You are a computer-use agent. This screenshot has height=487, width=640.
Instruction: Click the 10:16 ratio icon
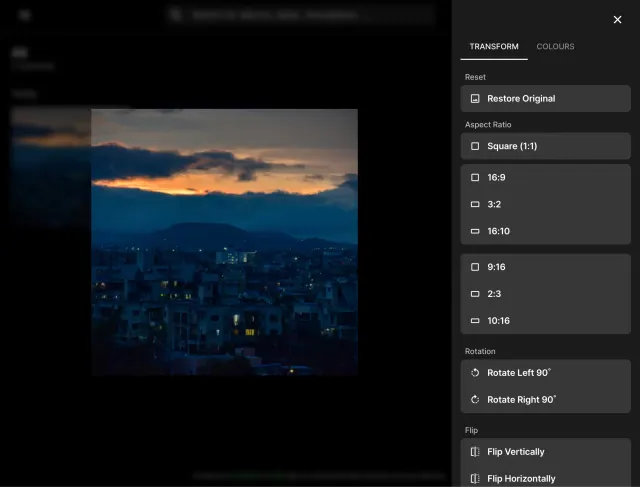[475, 320]
